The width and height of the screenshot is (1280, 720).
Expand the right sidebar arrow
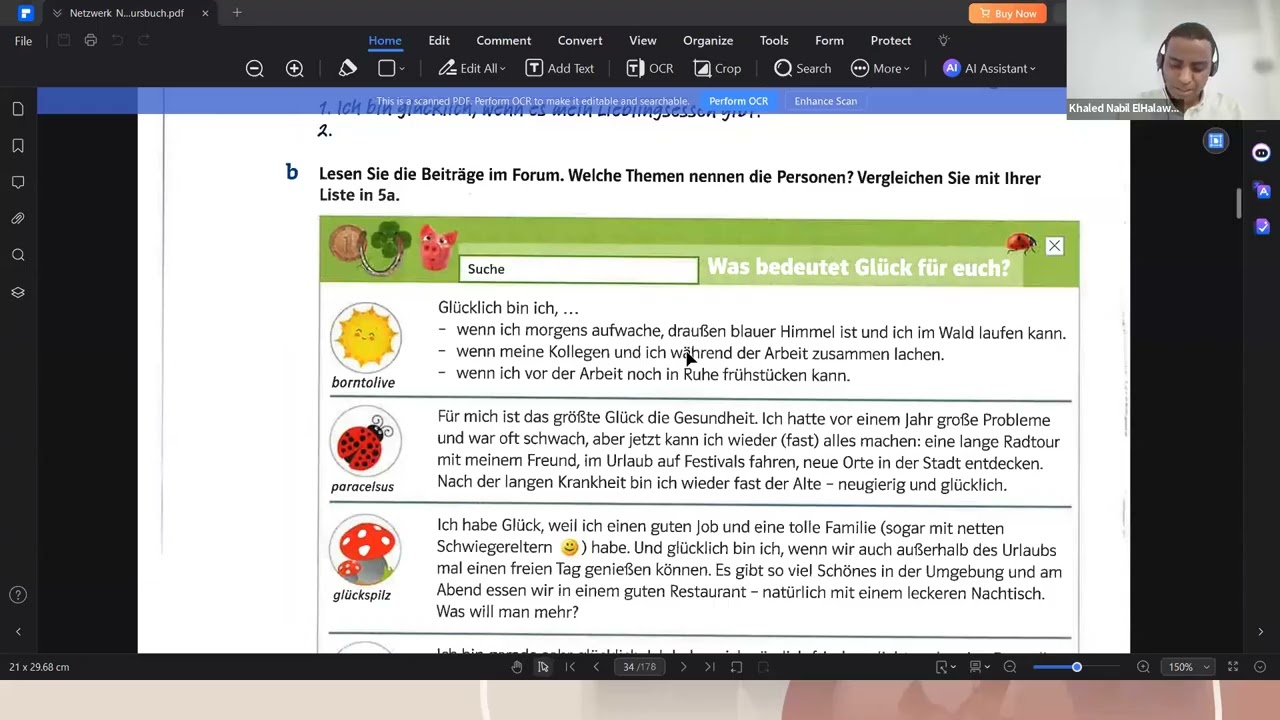point(1260,632)
